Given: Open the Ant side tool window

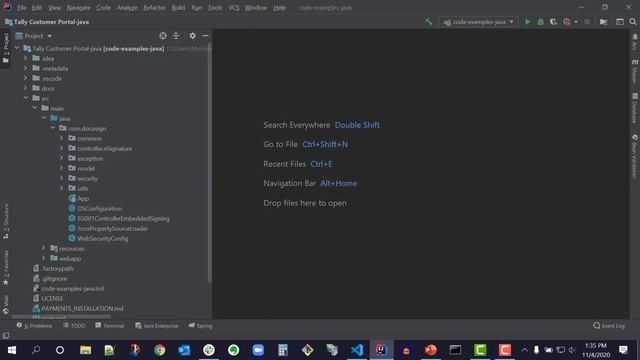Looking at the screenshot, I should pos(635,42).
